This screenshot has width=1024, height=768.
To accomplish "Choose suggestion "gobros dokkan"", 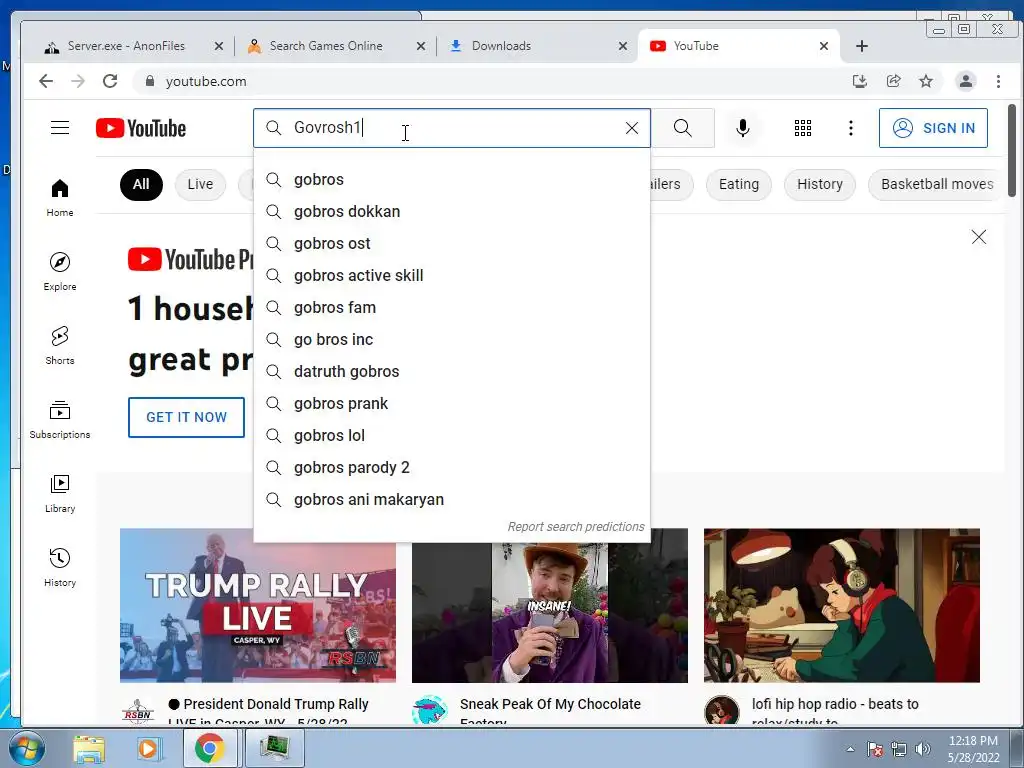I will 452,212.
